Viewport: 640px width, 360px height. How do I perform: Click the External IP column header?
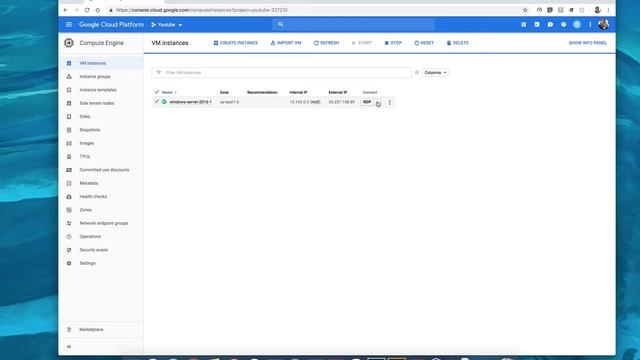click(x=338, y=93)
